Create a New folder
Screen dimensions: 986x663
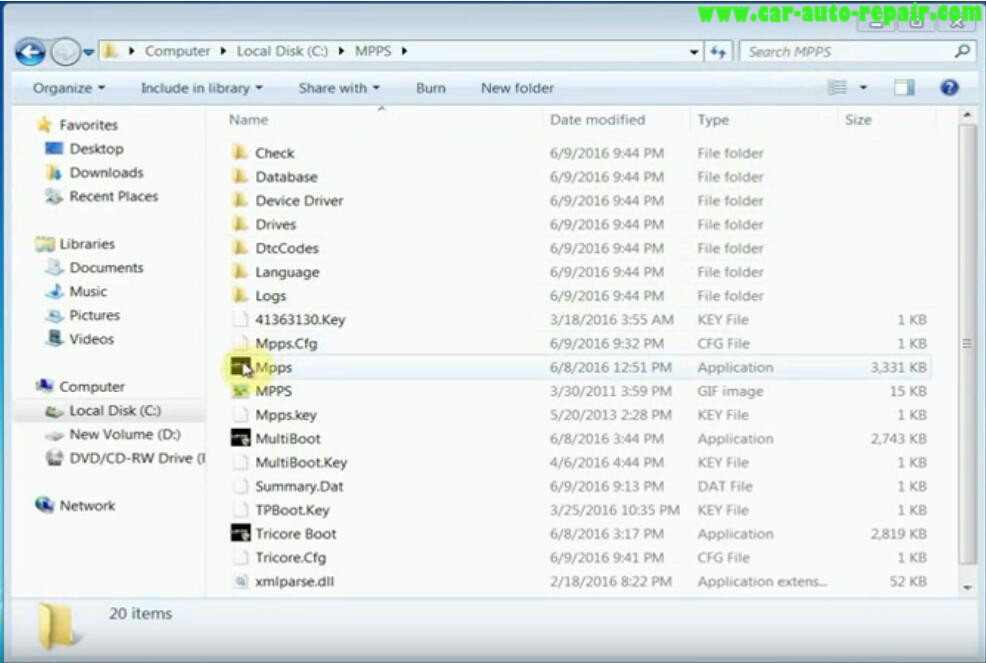click(x=518, y=88)
